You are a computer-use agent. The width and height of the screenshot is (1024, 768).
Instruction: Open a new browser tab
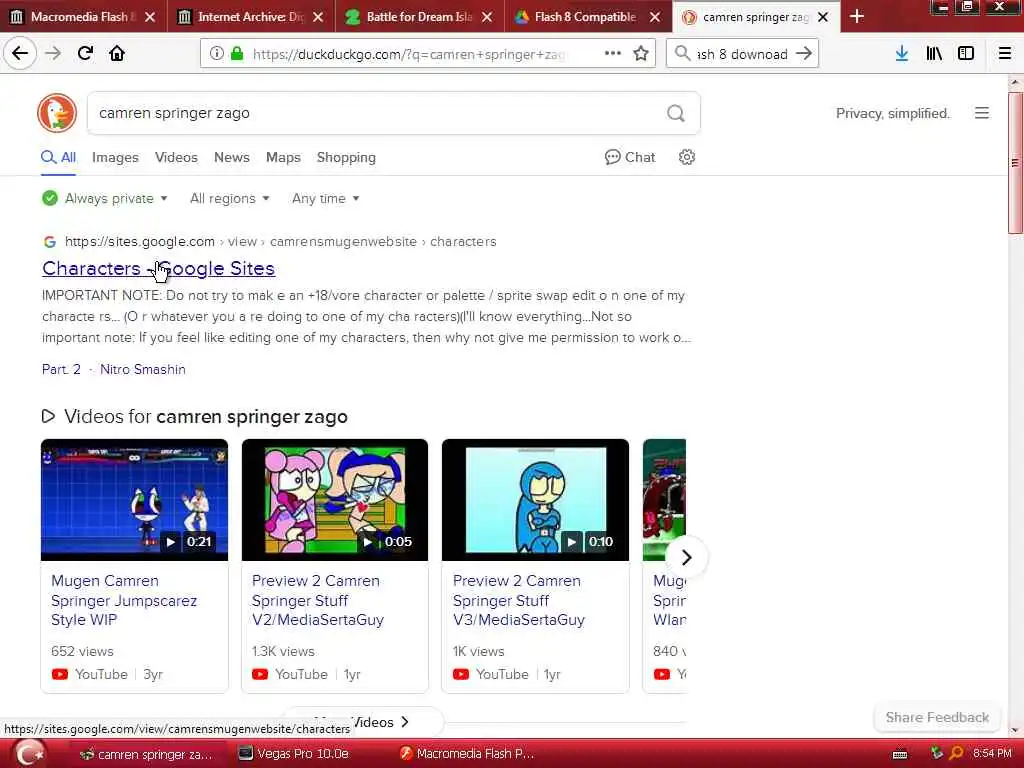tap(857, 17)
